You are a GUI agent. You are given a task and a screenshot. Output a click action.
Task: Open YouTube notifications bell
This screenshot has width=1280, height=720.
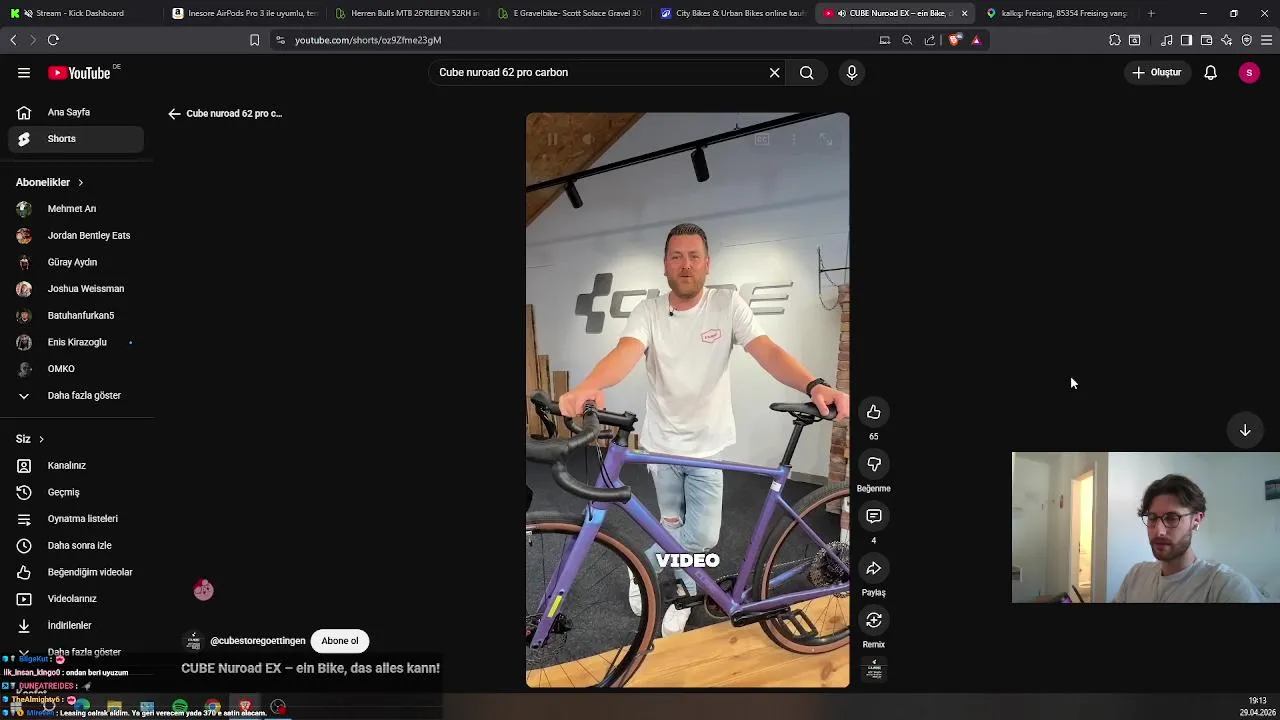(x=1210, y=72)
